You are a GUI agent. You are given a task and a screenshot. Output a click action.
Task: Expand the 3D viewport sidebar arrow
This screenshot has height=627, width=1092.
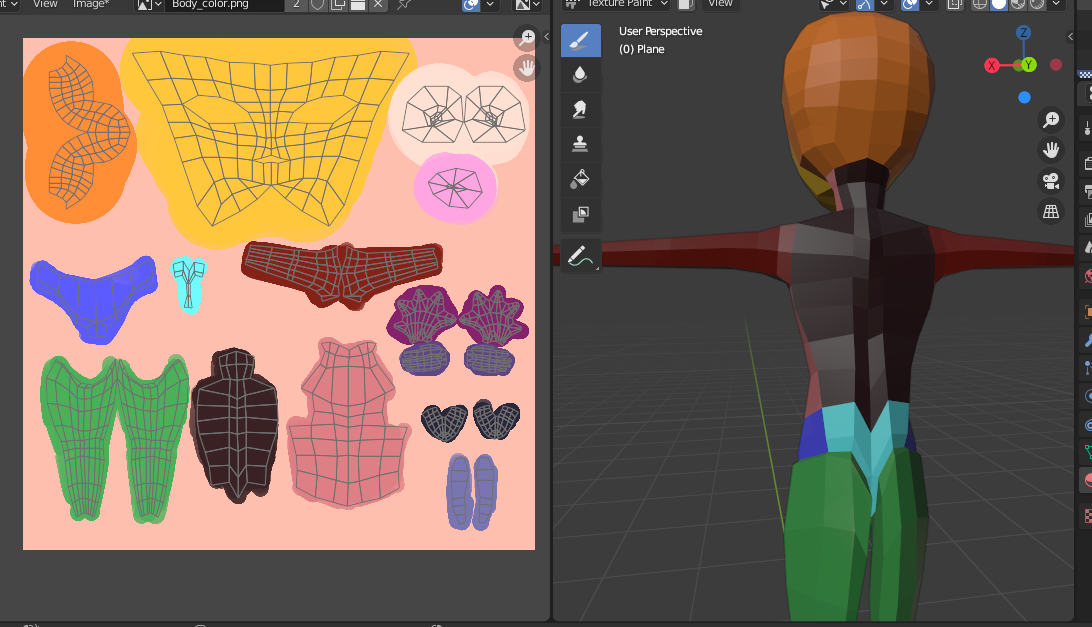1070,36
